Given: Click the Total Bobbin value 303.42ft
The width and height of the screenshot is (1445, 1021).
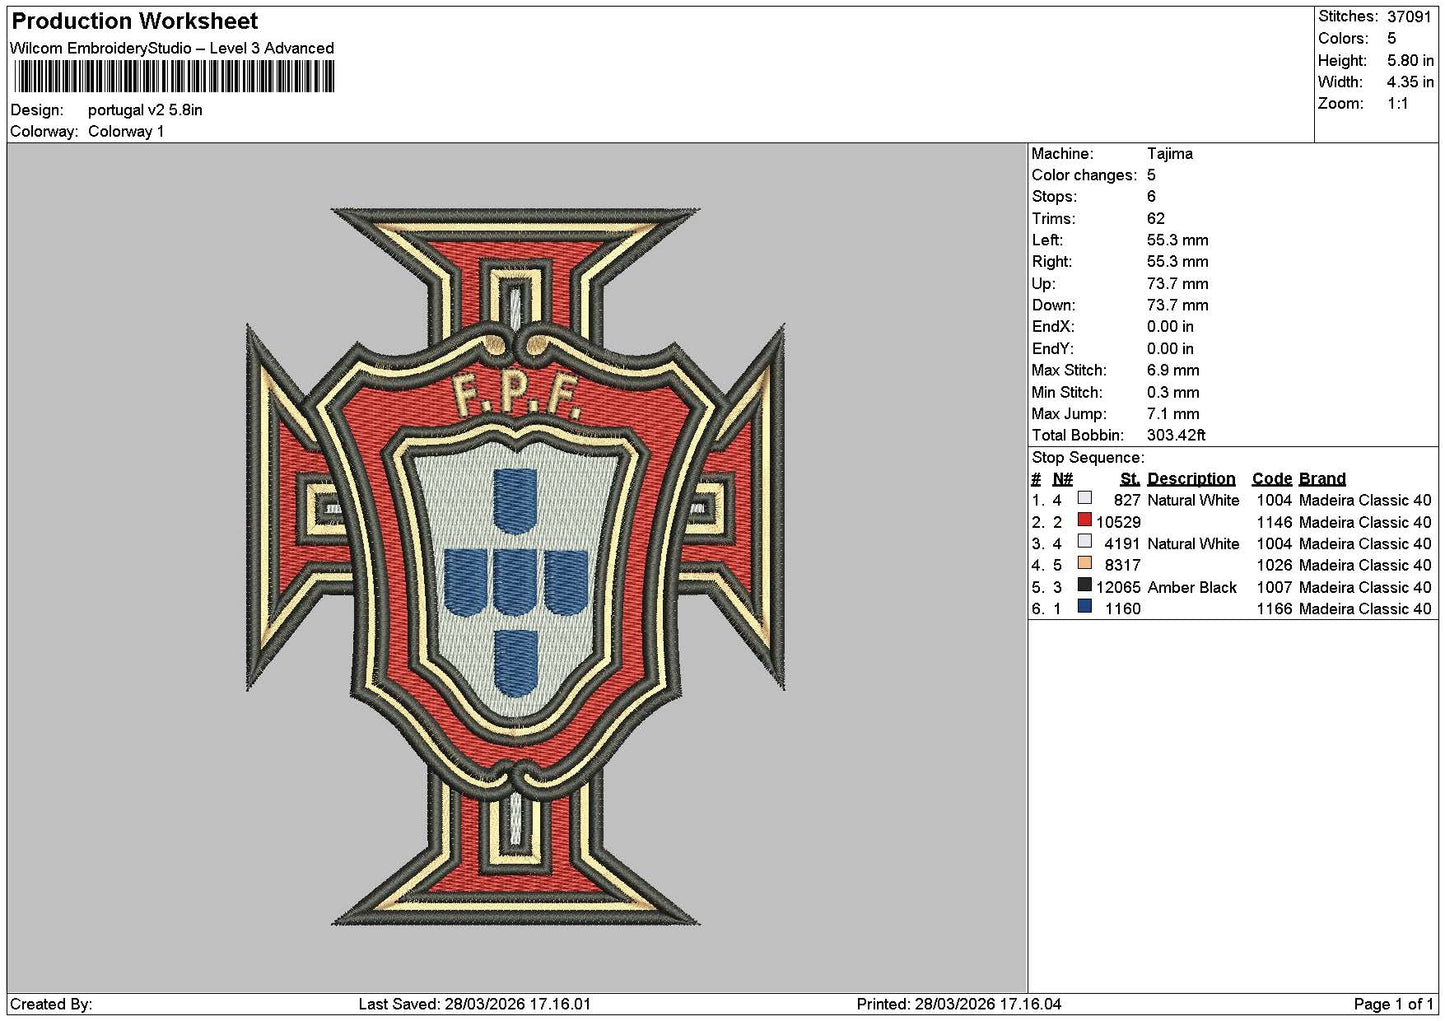Looking at the screenshot, I should [x=1176, y=435].
